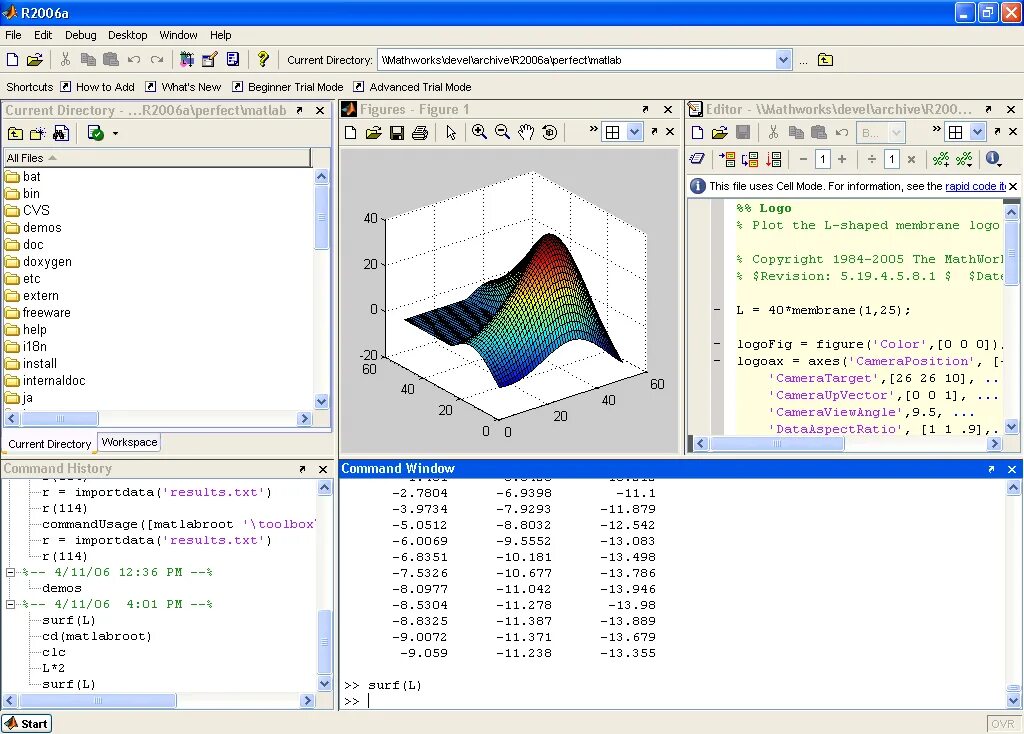Select the Zoom In tool in Figures toolbar
This screenshot has width=1024, height=734.
tap(479, 132)
